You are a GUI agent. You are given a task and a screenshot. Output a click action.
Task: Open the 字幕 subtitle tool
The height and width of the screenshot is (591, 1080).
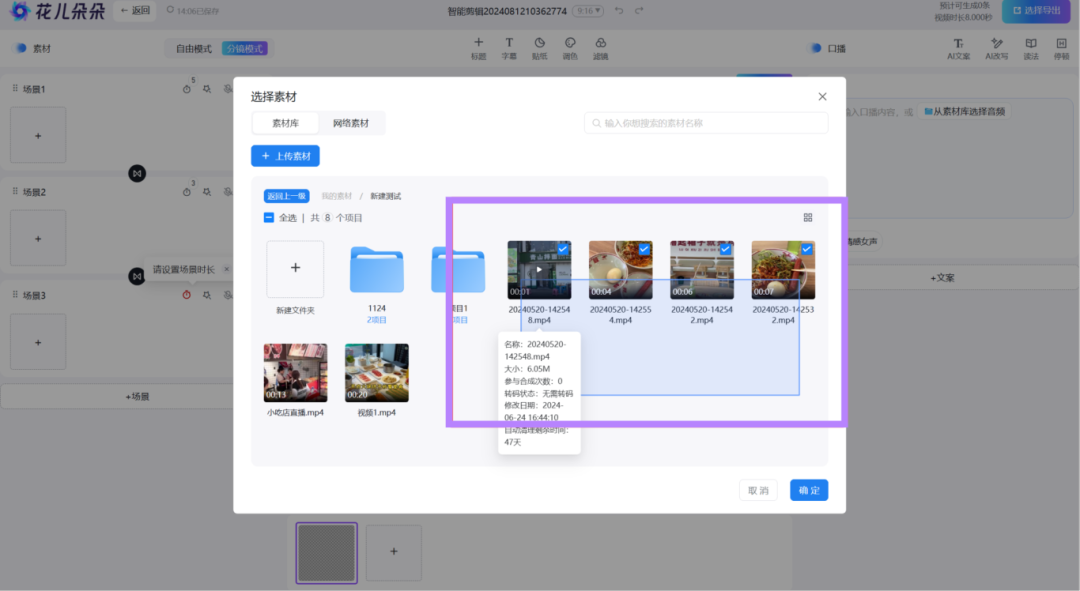click(509, 48)
